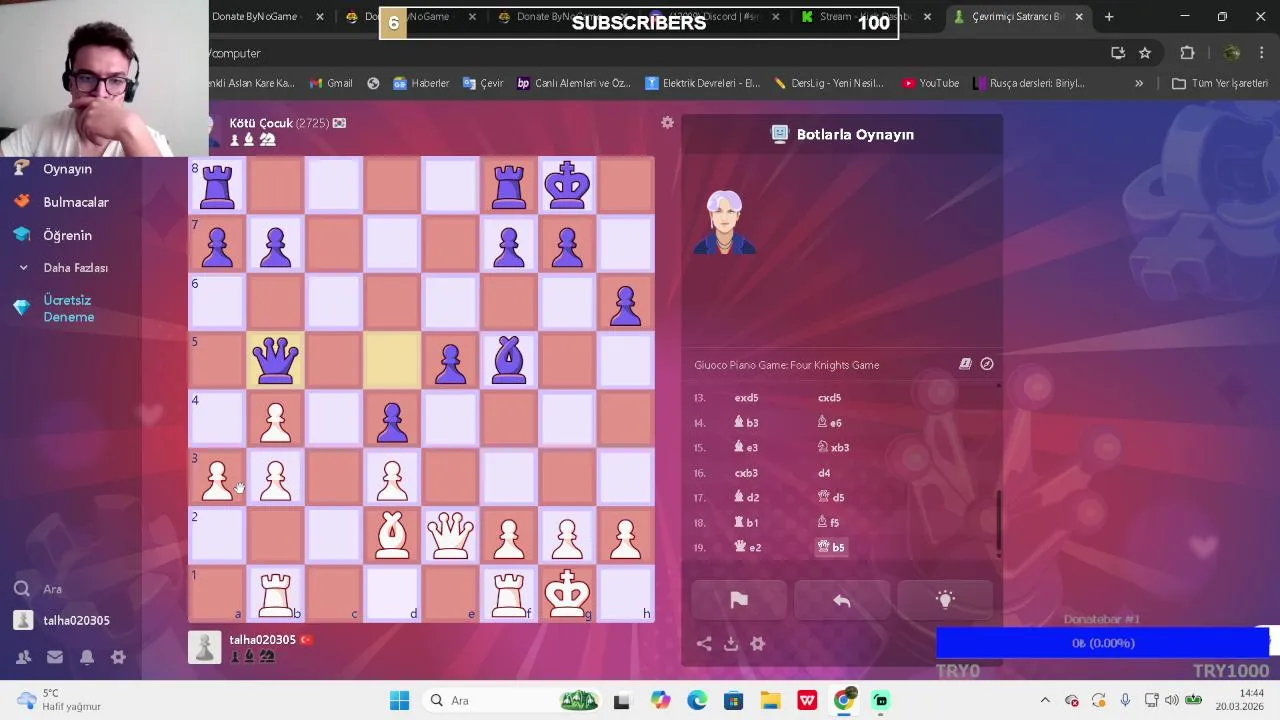
Task: Click the share game icon
Action: pyautogui.click(x=704, y=644)
